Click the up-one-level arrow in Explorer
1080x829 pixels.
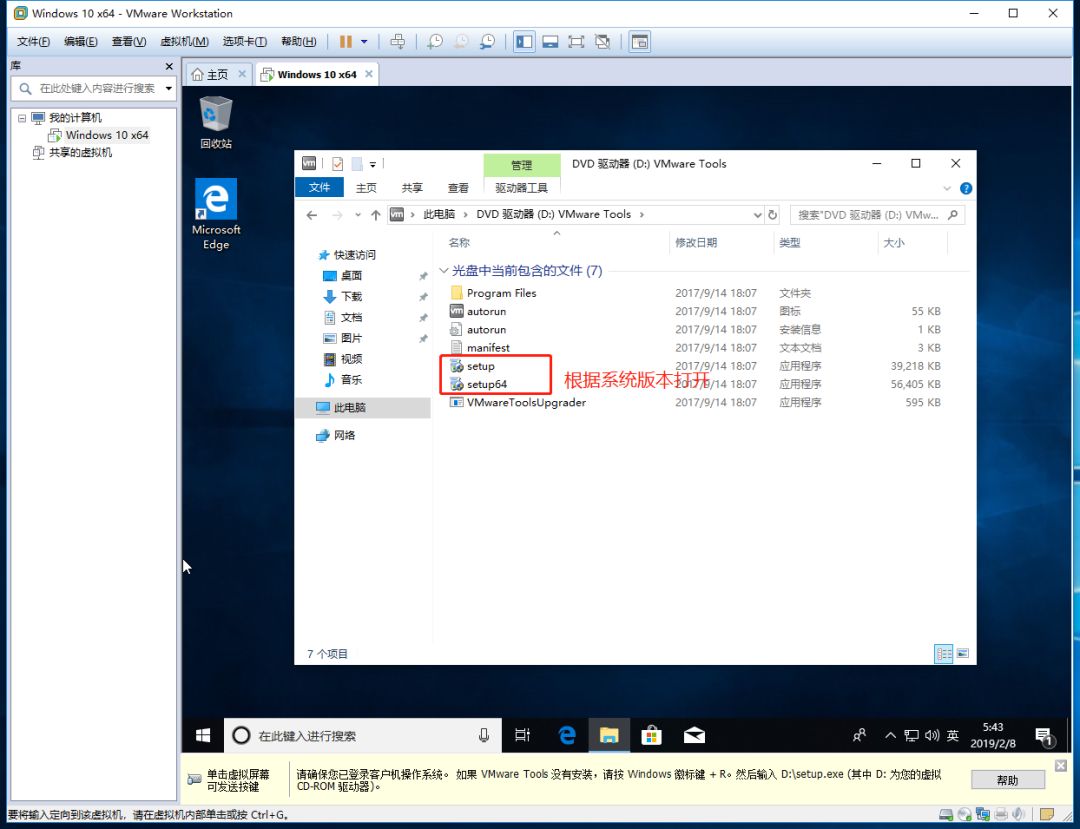click(x=375, y=215)
